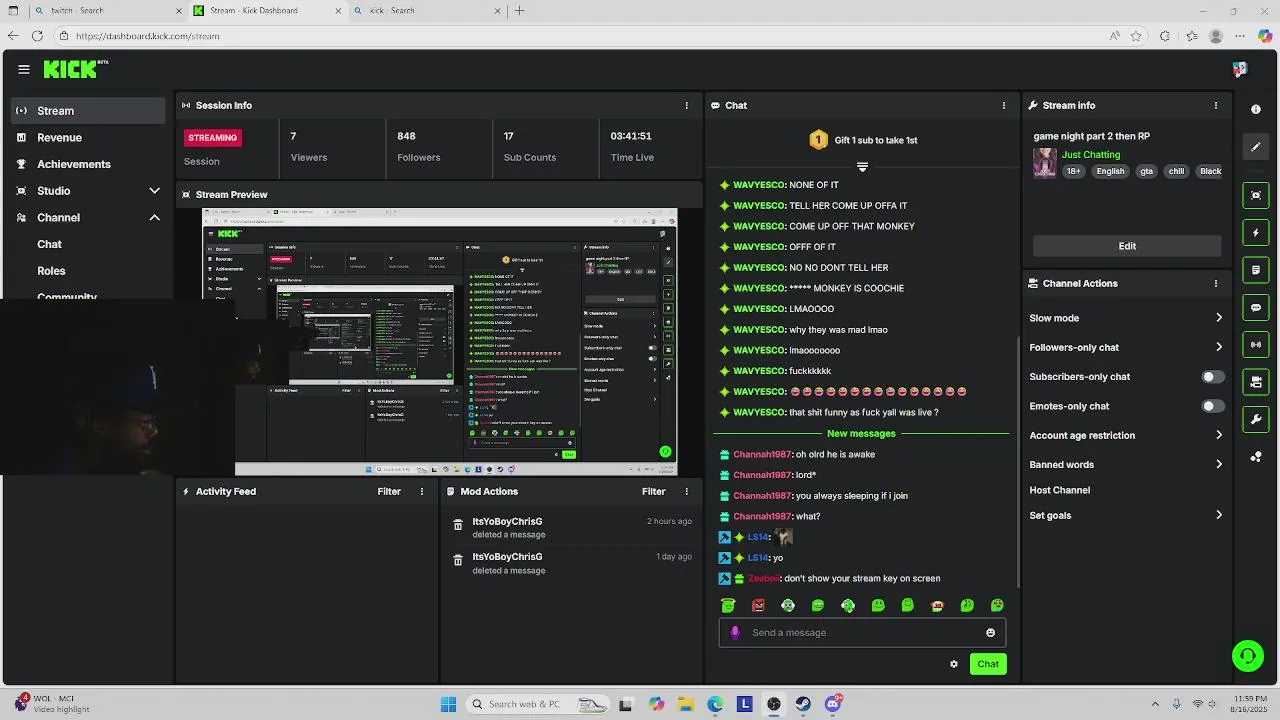Click the Send a message input field
The height and width of the screenshot is (720, 1280).
coord(862,632)
